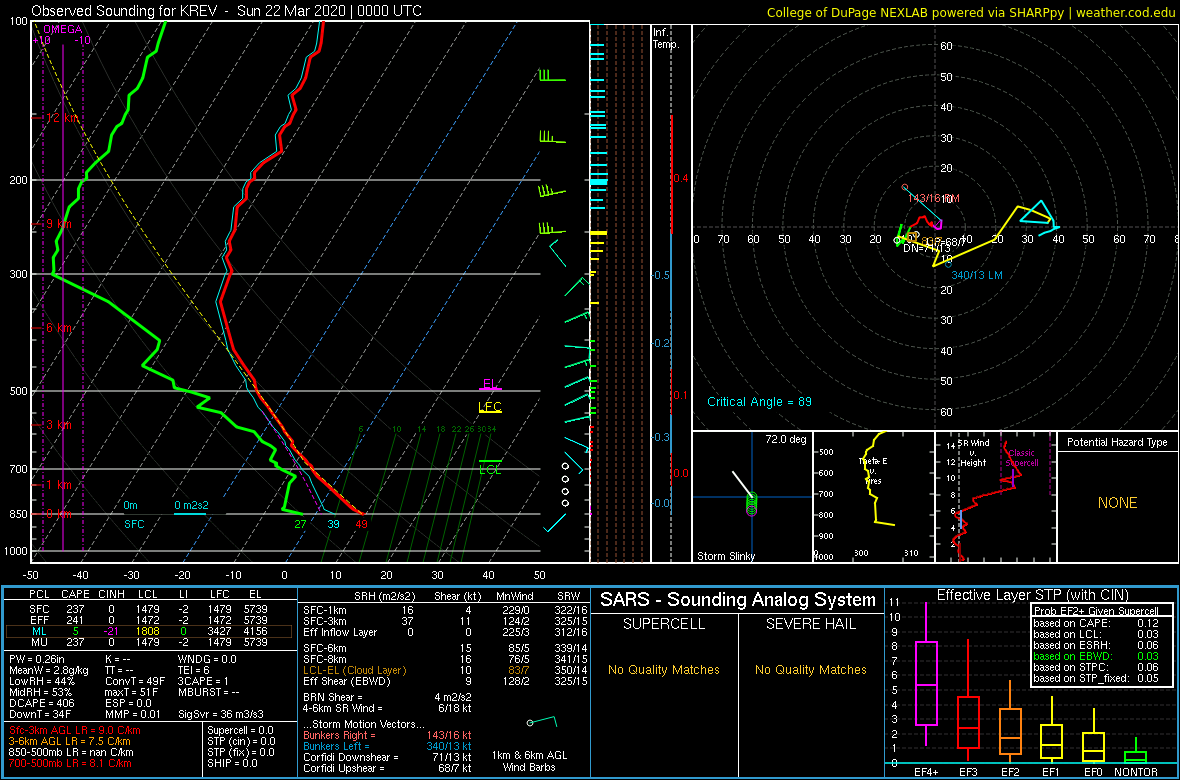Select the SFC parcel row label
This screenshot has width=1180, height=780.
[x=38, y=608]
